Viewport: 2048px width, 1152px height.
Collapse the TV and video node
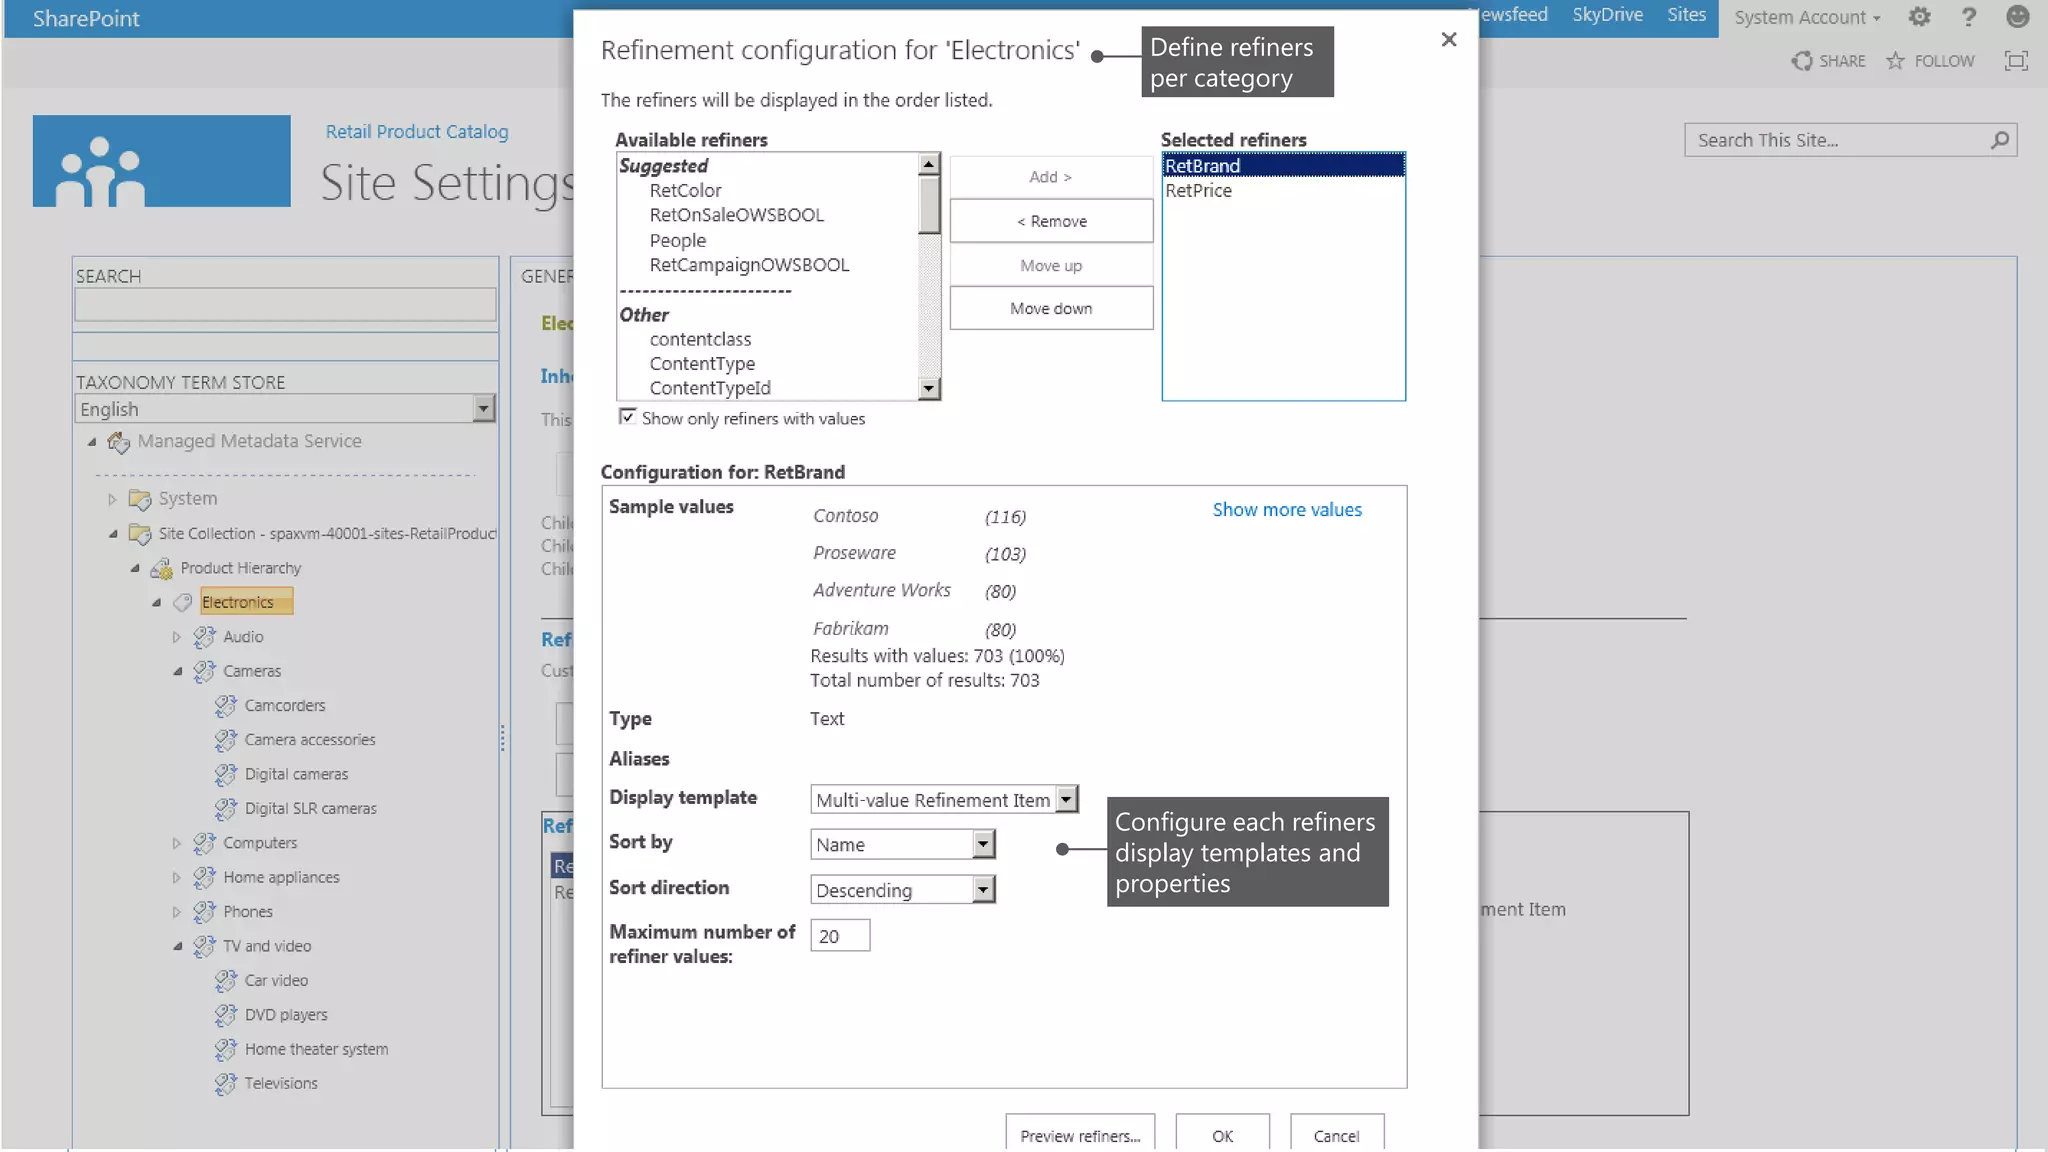(x=177, y=947)
